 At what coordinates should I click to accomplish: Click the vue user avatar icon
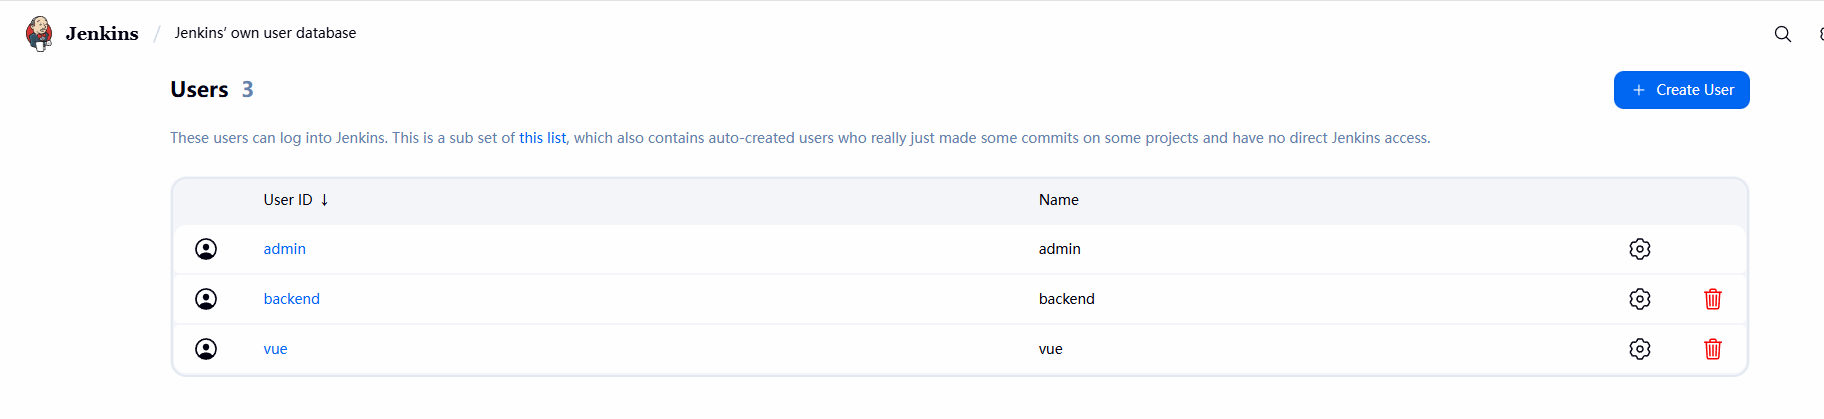206,349
